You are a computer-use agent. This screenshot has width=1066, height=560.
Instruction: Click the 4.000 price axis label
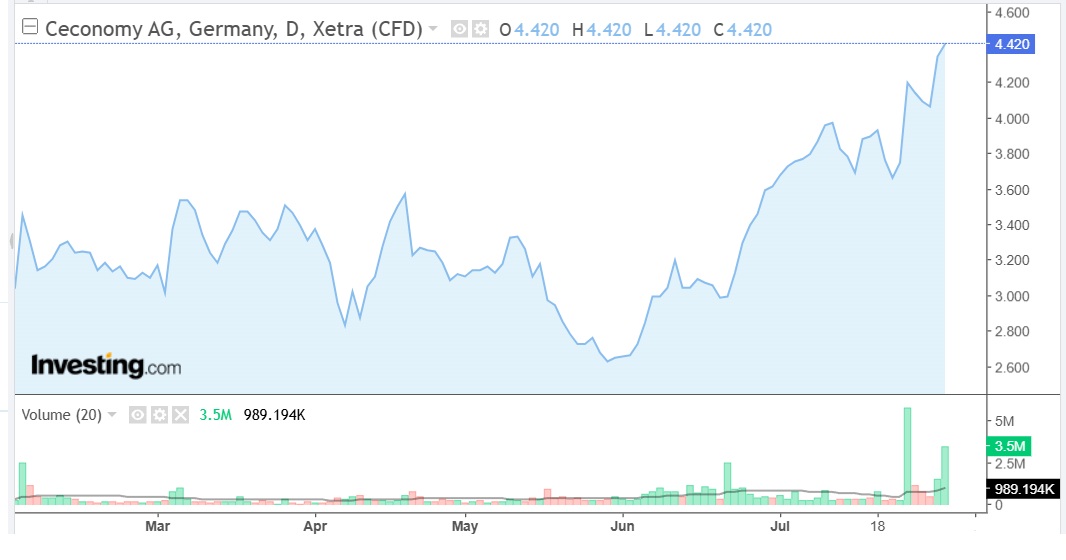1012,118
